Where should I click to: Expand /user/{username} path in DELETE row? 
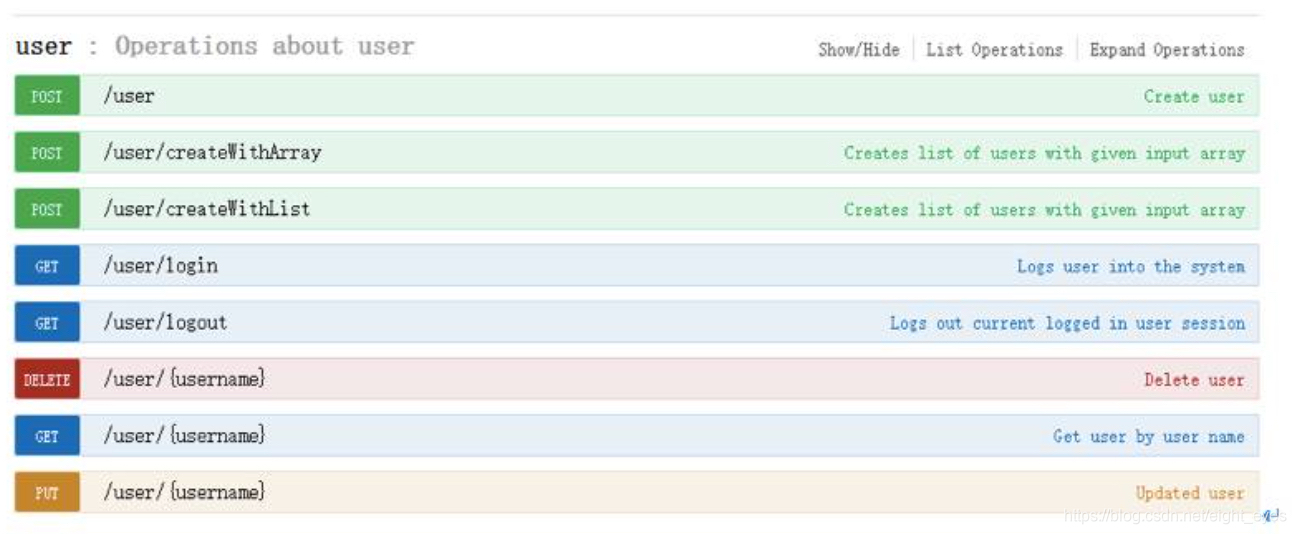click(x=184, y=379)
